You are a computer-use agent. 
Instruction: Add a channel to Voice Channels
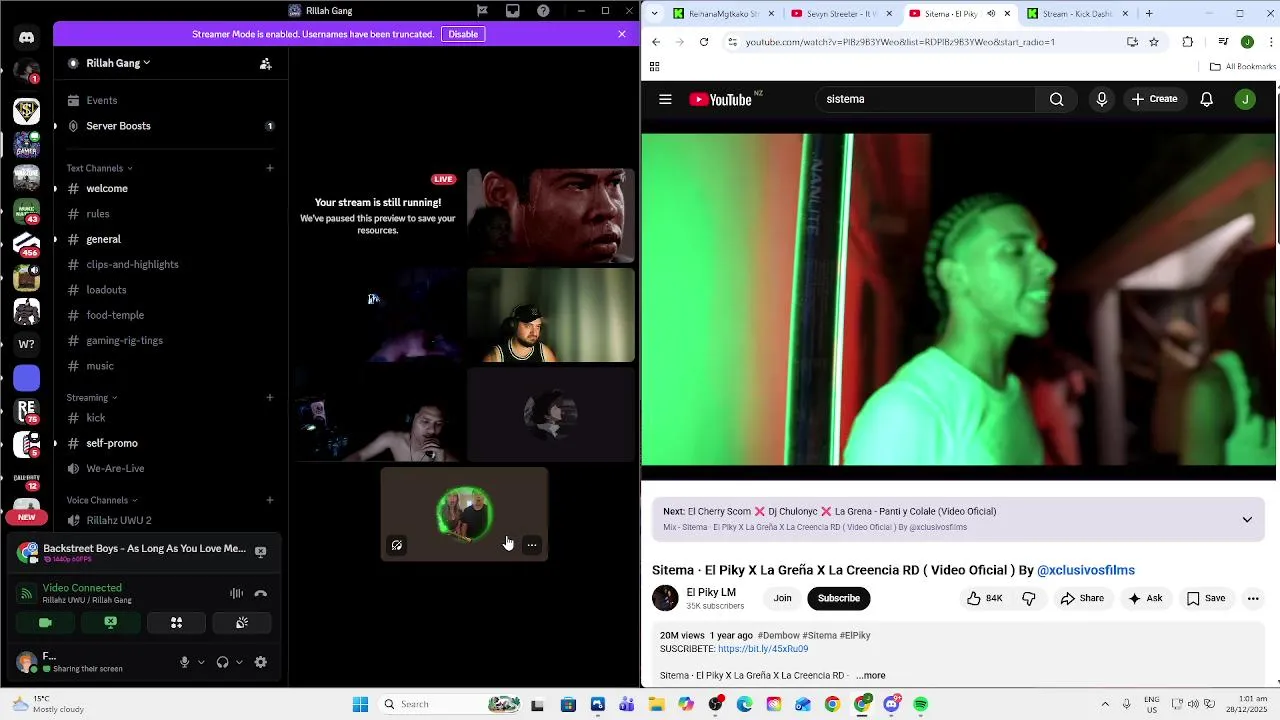(270, 500)
